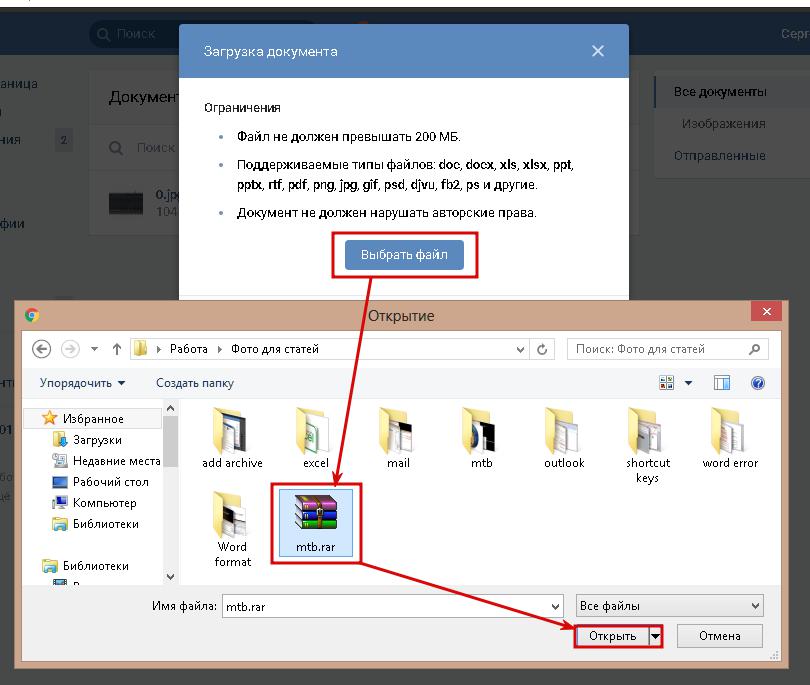Go back with the Back arrow

(41, 349)
